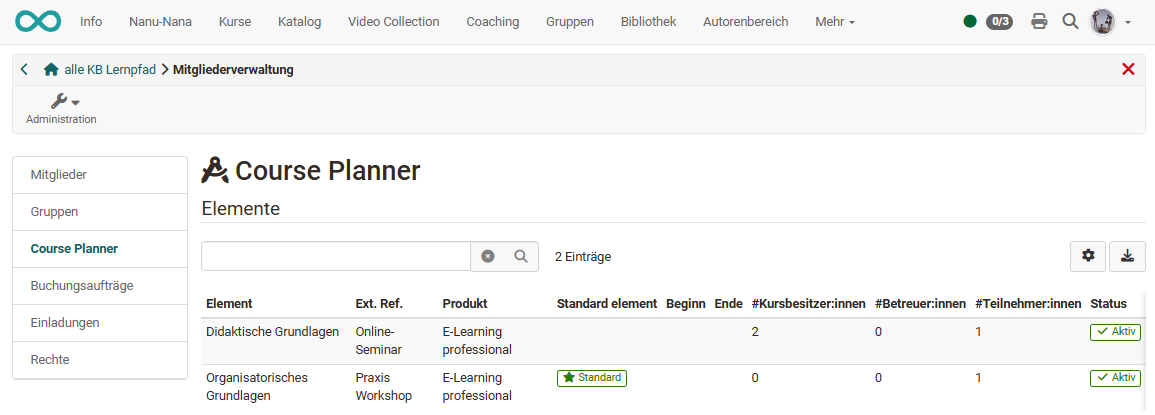1155x415 pixels.
Task: Switch to the Autorenbereich tab
Action: coord(745,21)
